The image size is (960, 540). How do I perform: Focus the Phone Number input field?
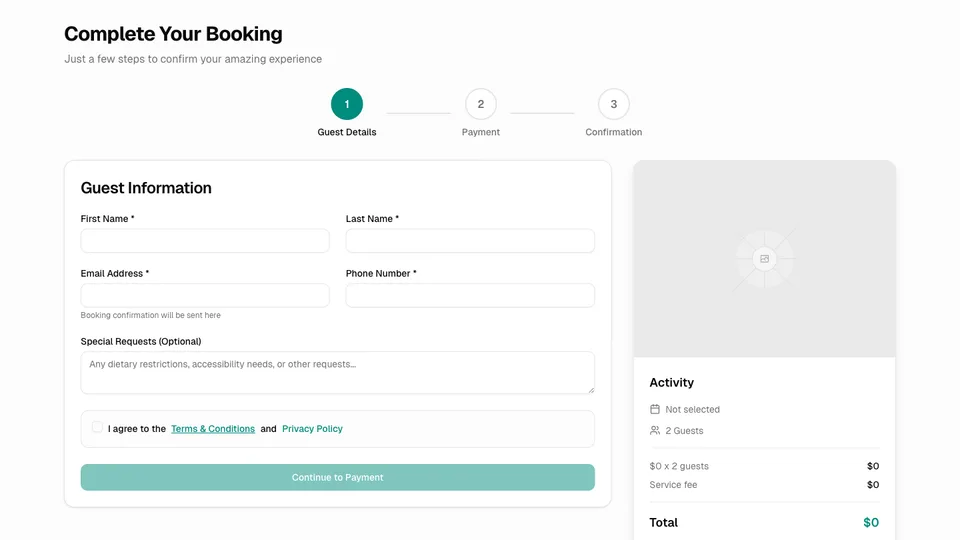click(x=470, y=295)
